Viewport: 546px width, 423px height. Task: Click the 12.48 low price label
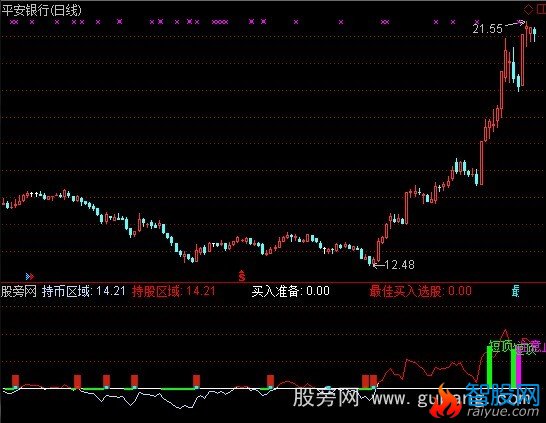pos(400,265)
